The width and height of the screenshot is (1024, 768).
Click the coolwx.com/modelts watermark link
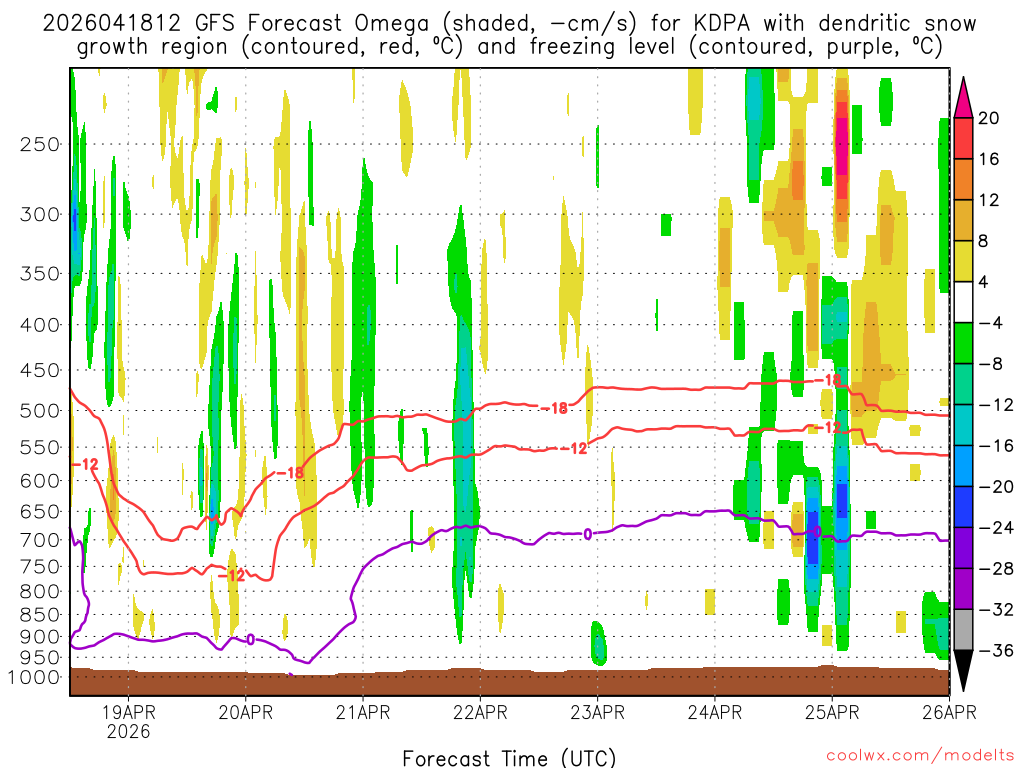pyautogui.click(x=920, y=756)
